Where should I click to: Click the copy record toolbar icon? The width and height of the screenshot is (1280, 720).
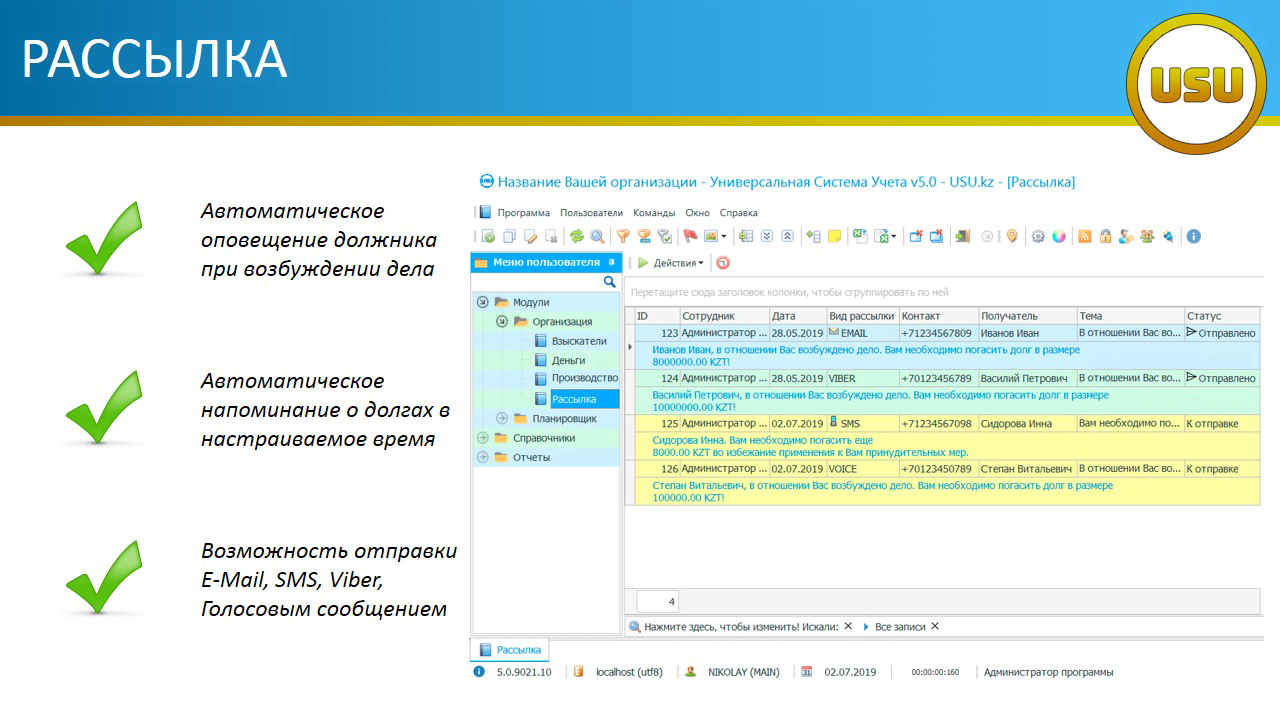coord(509,236)
